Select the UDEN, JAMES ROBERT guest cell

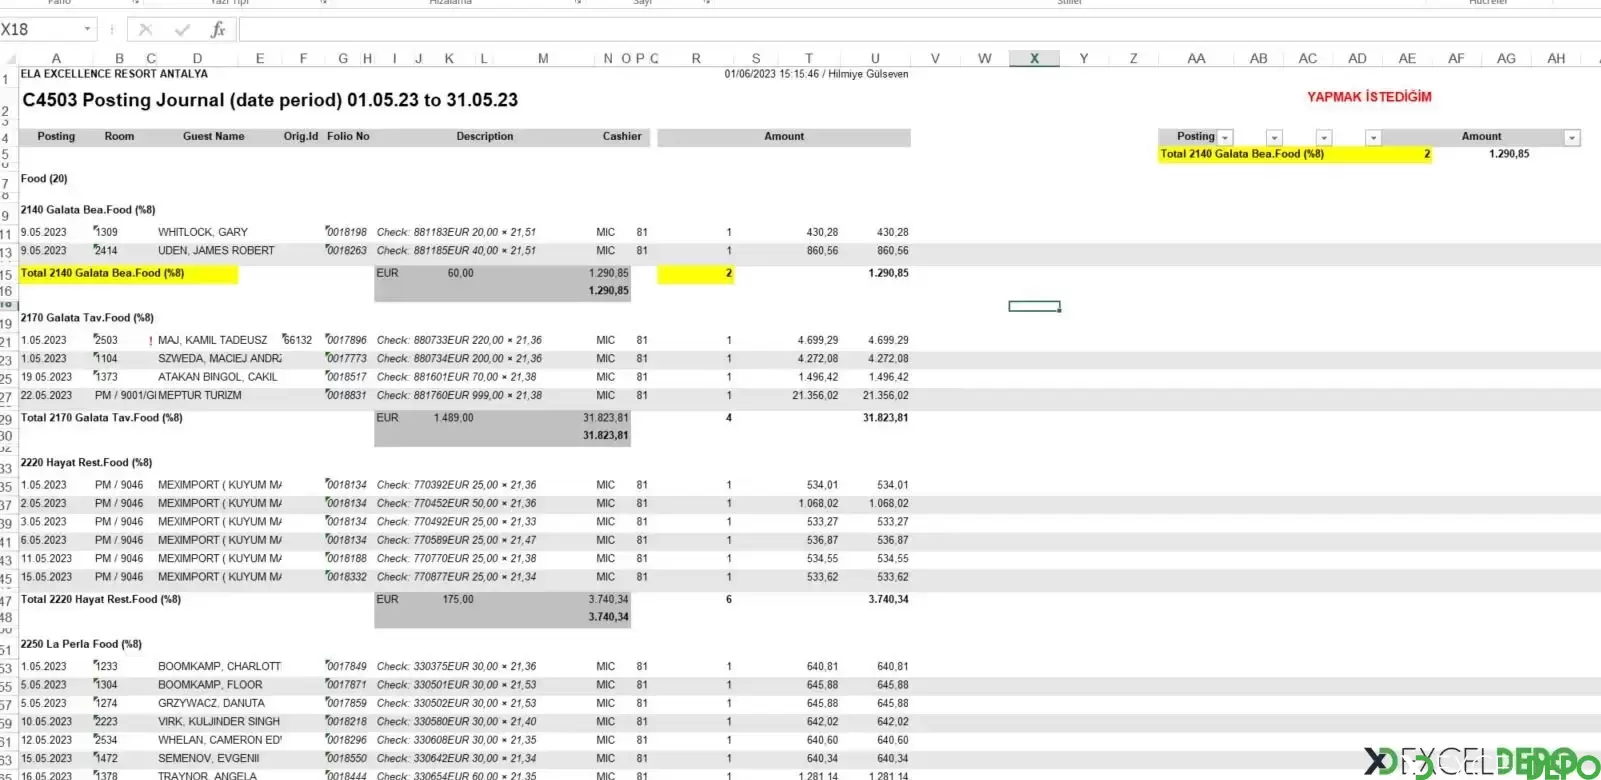(x=216, y=251)
